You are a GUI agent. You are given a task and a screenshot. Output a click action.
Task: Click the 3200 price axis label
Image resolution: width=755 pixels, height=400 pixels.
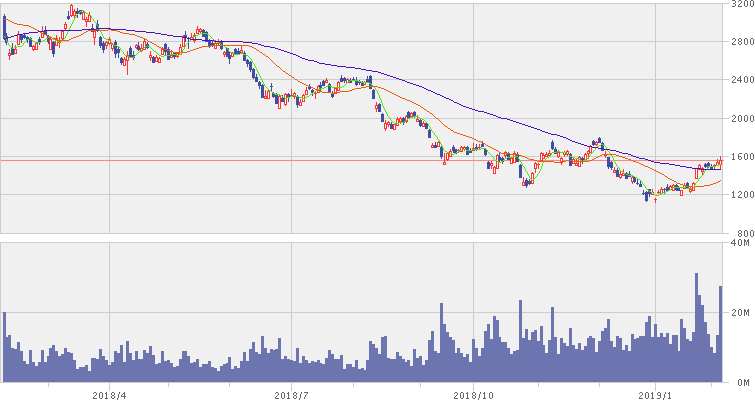pyautogui.click(x=739, y=5)
